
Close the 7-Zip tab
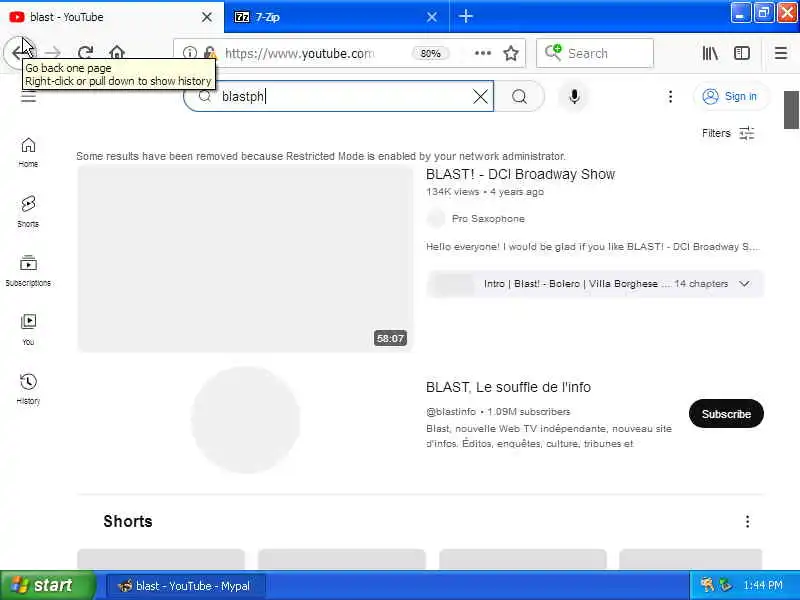click(432, 17)
